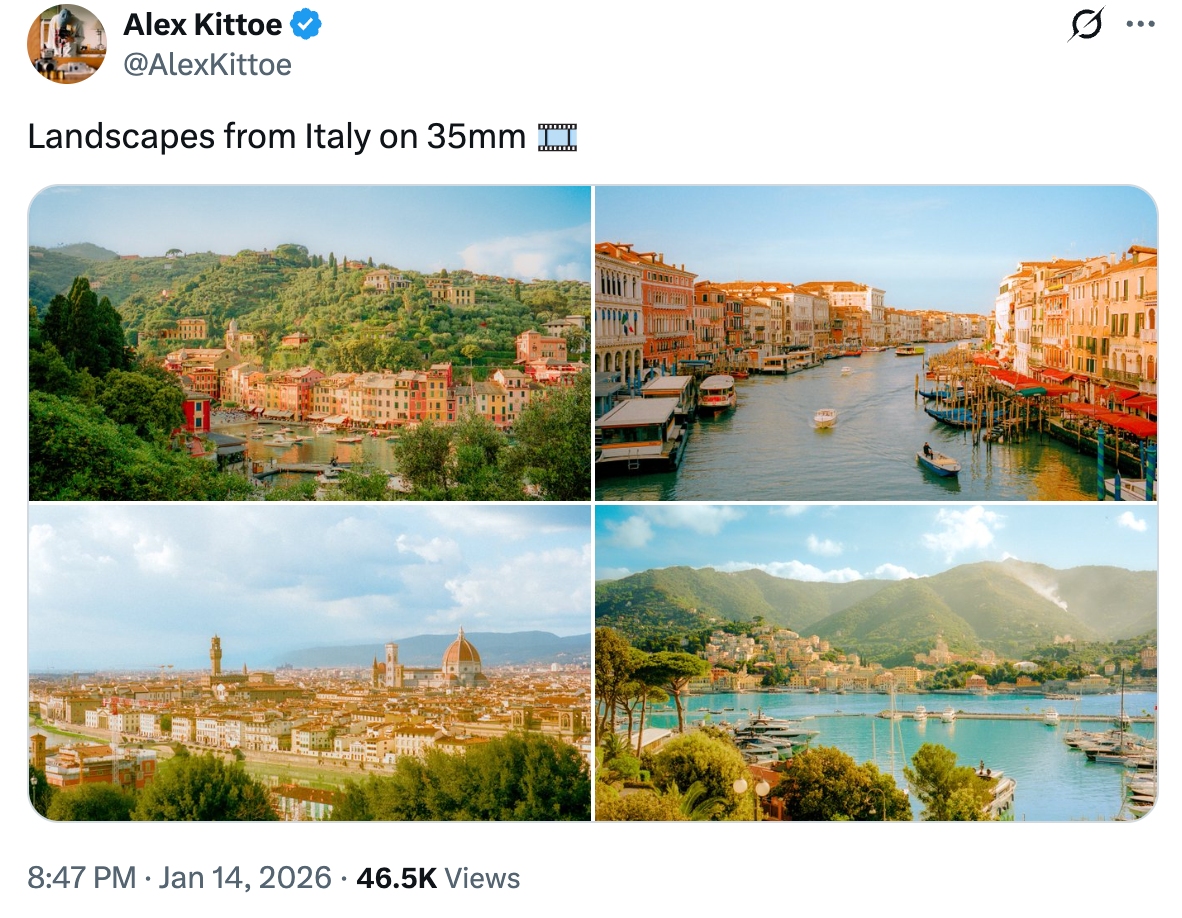Open Alex Kittoe's profile avatar
1182x918 pixels.
(66, 44)
